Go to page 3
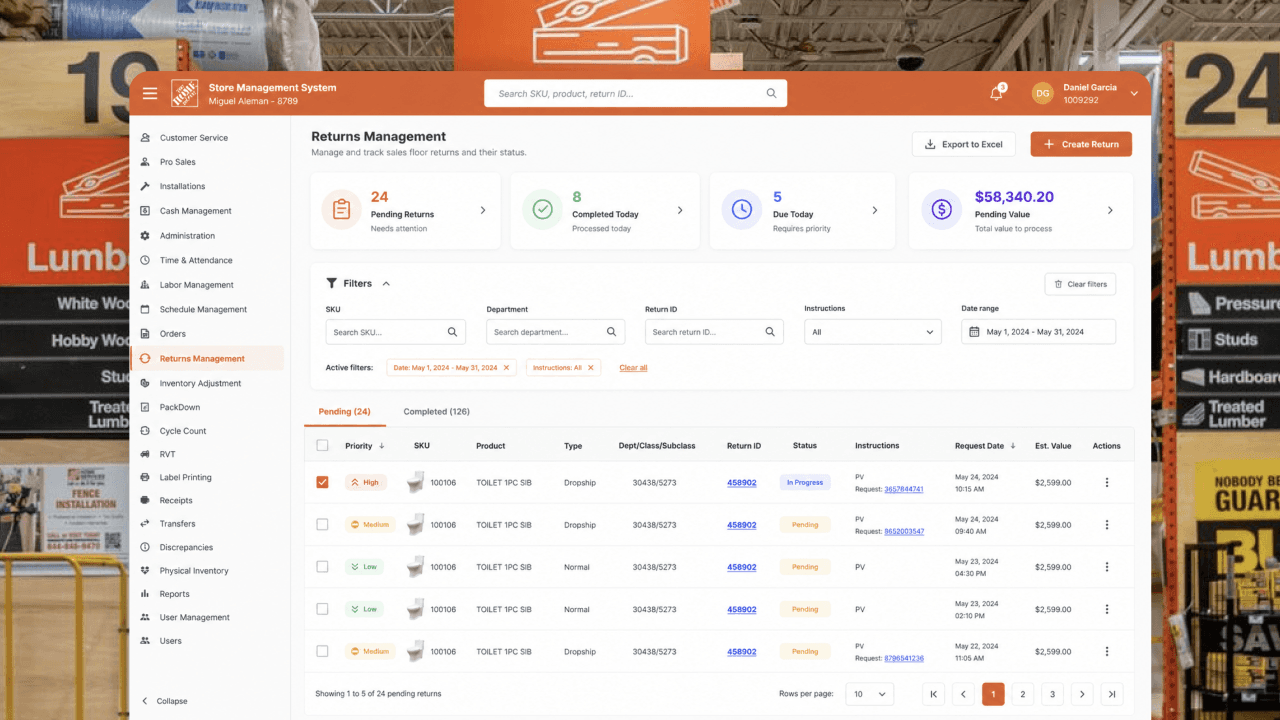The height and width of the screenshot is (720, 1280). [1052, 694]
